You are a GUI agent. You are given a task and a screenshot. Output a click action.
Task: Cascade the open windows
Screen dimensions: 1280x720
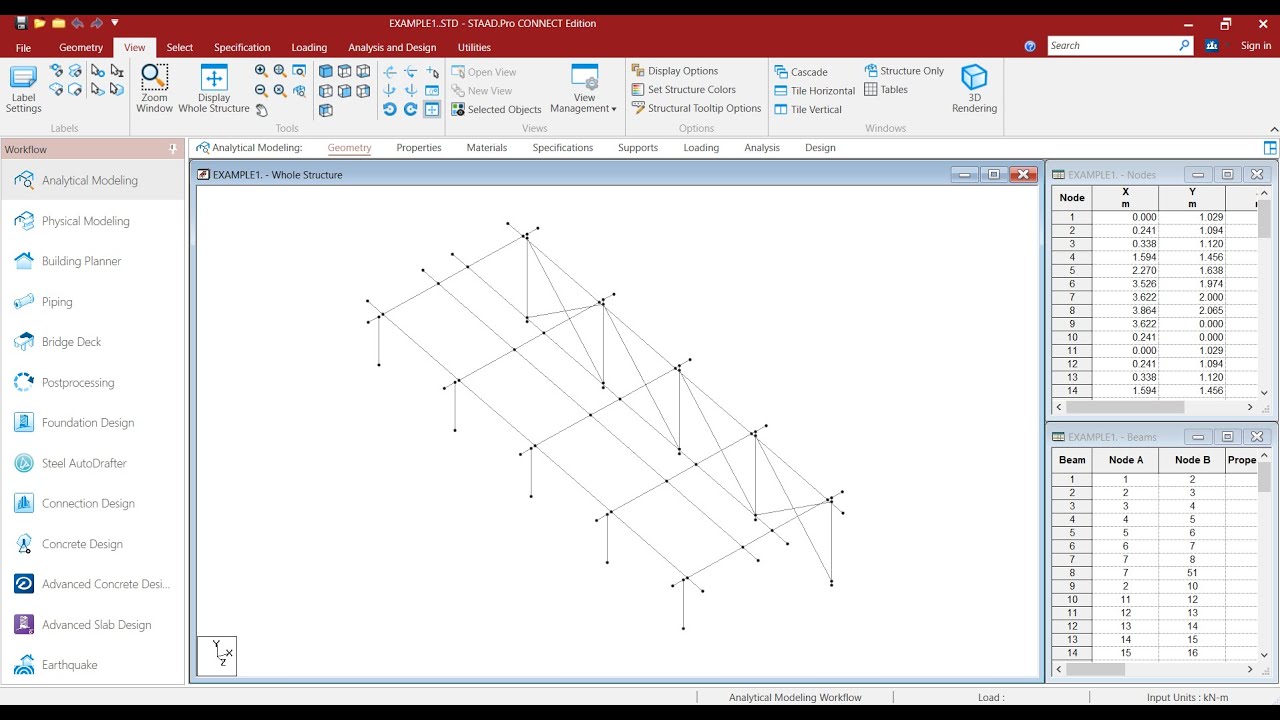click(x=801, y=72)
